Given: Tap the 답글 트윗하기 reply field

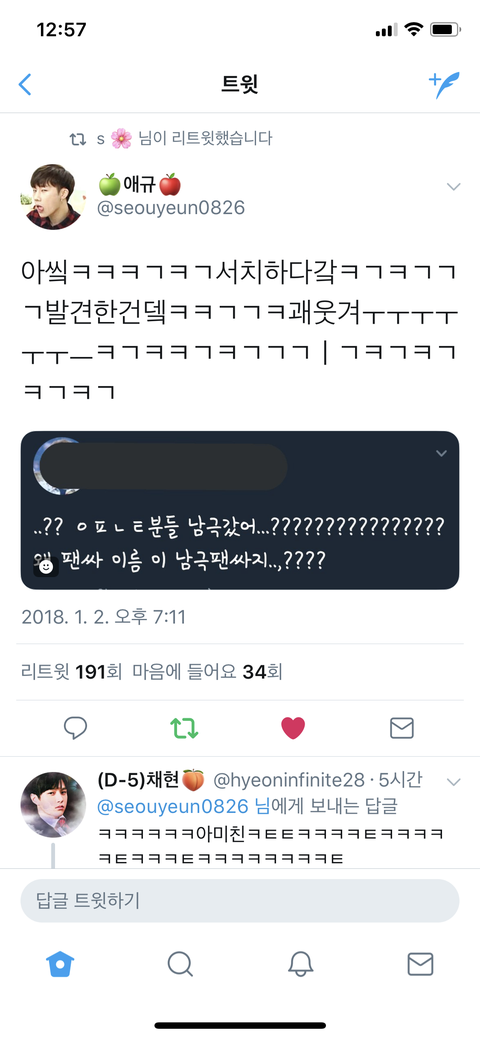Looking at the screenshot, I should point(240,901).
